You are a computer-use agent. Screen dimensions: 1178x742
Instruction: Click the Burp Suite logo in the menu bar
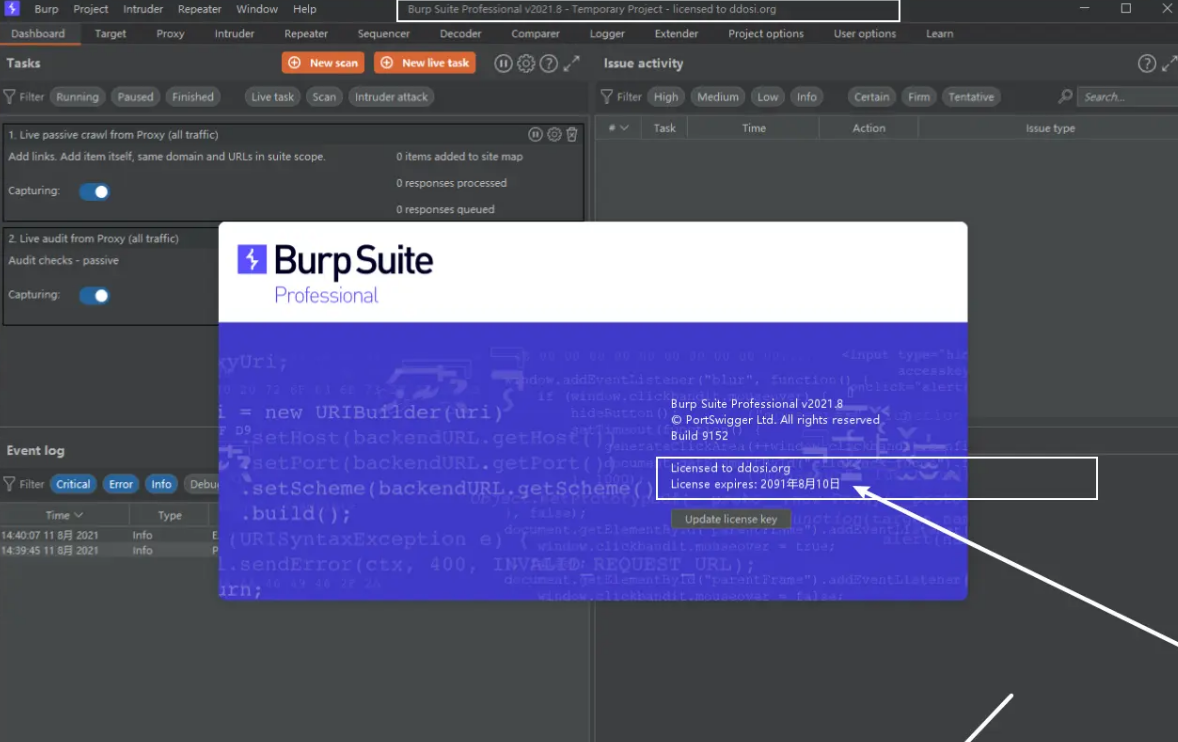pos(12,8)
